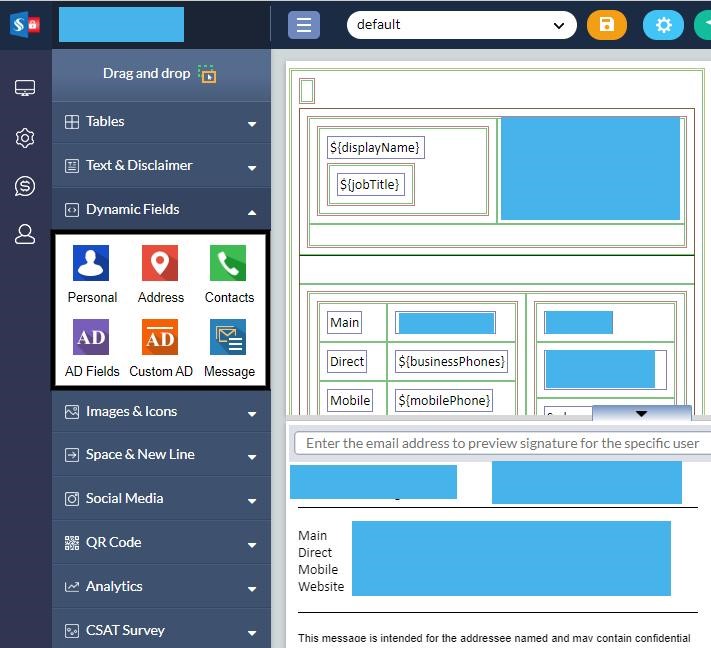Select the Message field icon
Image resolution: width=711 pixels, height=648 pixels.
(228, 338)
